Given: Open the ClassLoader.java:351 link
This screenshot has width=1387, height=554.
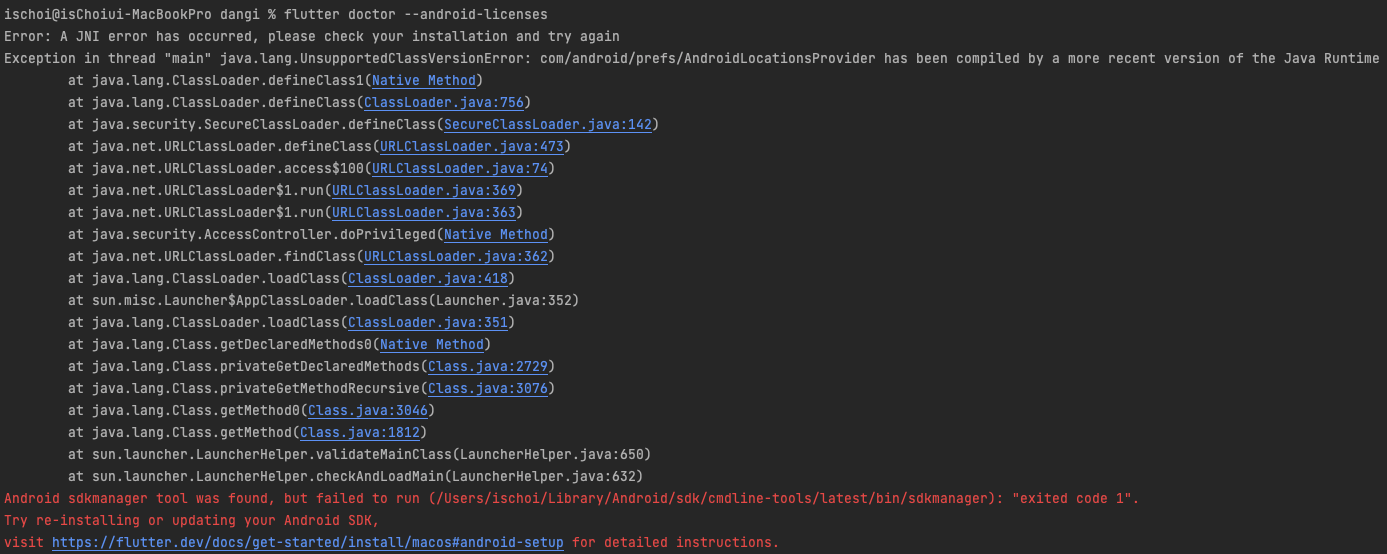Looking at the screenshot, I should pyautogui.click(x=428, y=322).
